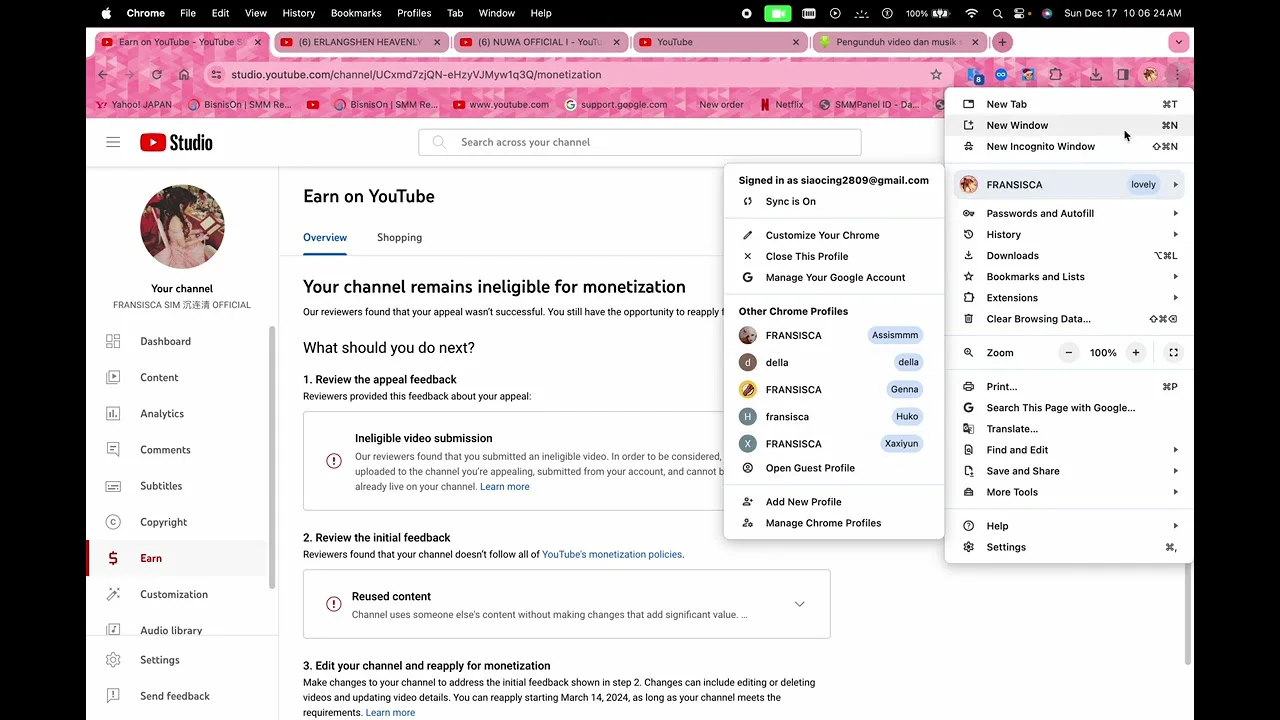Expand the Reused content feedback panel

(x=799, y=604)
